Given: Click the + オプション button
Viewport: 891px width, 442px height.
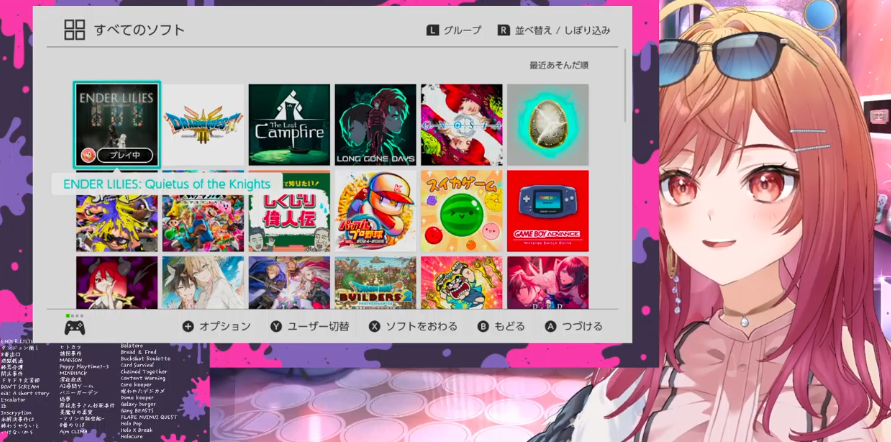Looking at the screenshot, I should pyautogui.click(x=216, y=326).
